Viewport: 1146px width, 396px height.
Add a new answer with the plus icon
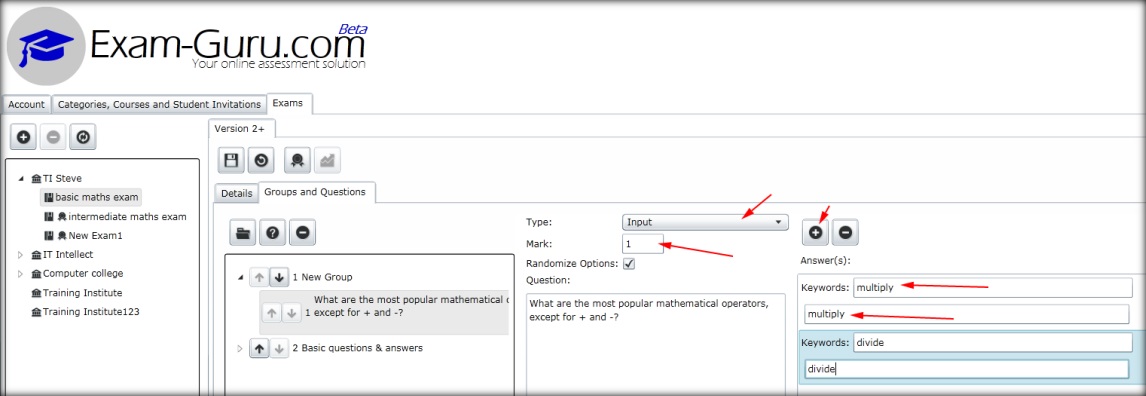coord(816,232)
